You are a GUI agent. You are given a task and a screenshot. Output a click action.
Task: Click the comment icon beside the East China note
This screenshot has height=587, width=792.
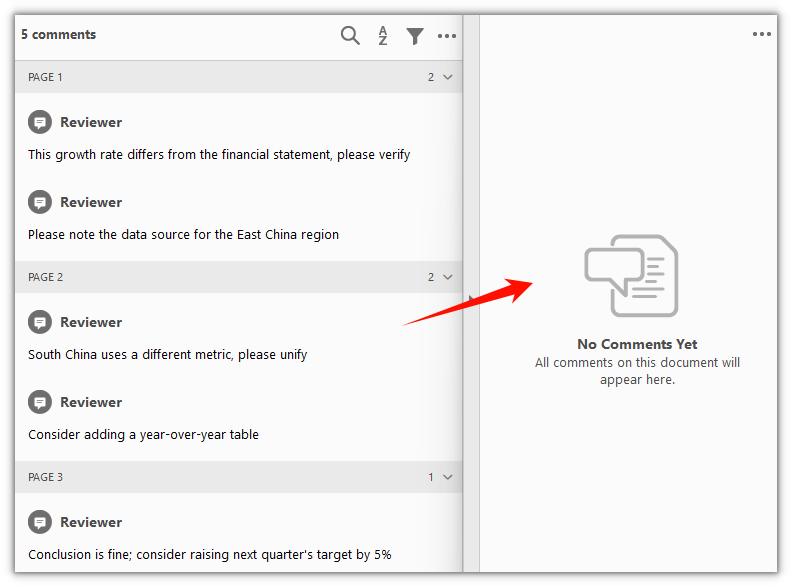point(40,202)
